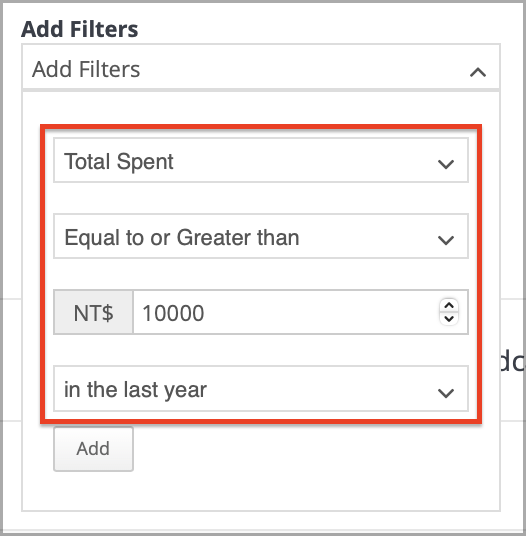This screenshot has width=526, height=536.
Task: Click the NT$ currency prefix label
Action: (93, 312)
